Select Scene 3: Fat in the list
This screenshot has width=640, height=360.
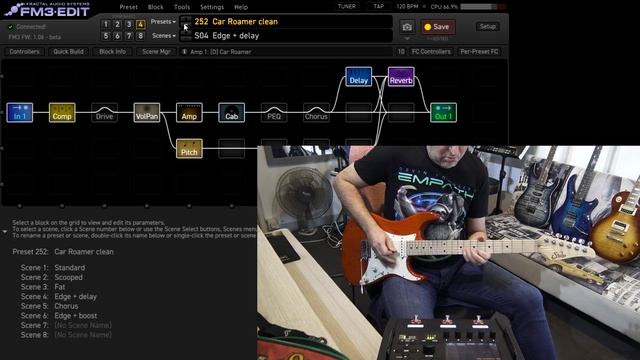coord(43,287)
